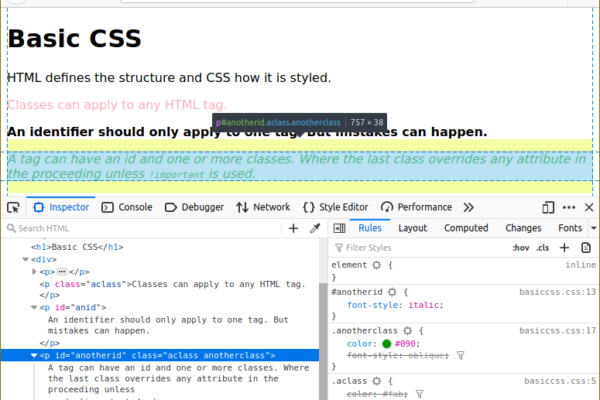Switch to the Console tab
Viewport: 600px width, 400px height.
[127, 207]
